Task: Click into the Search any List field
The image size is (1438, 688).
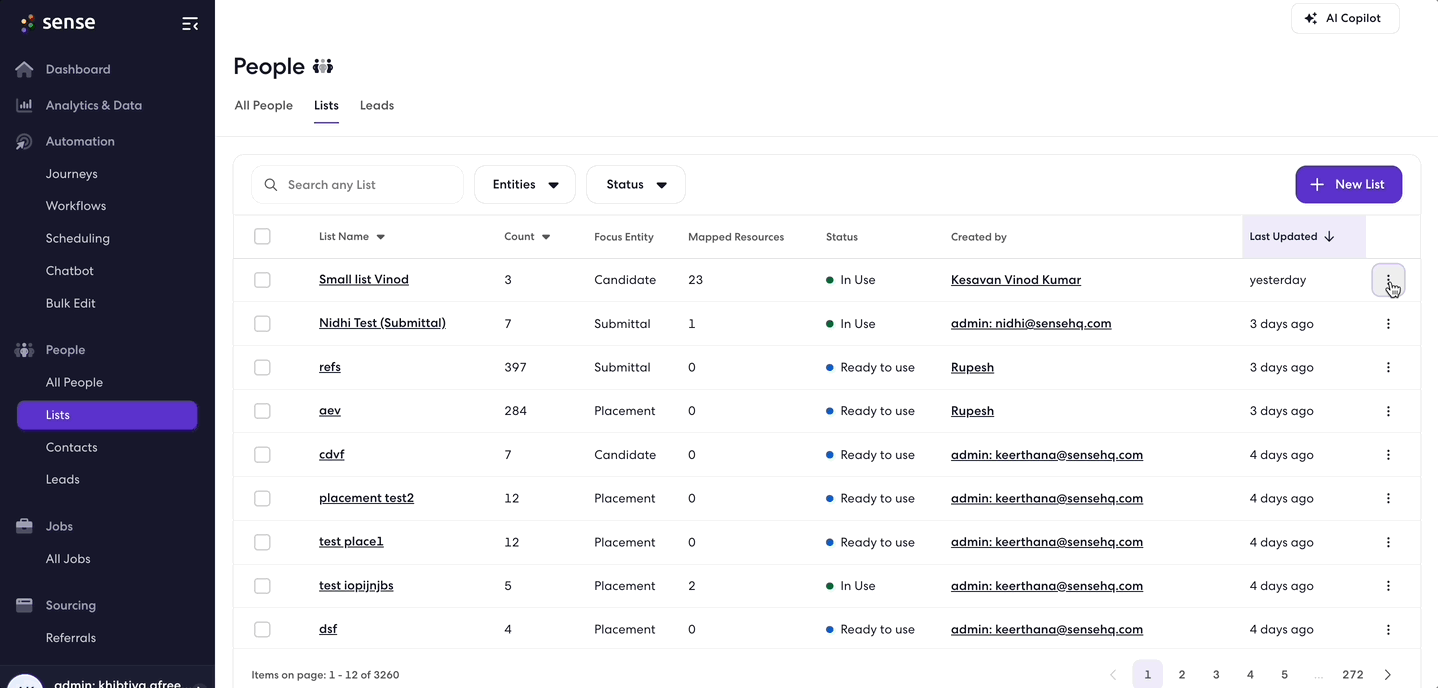Action: [357, 185]
